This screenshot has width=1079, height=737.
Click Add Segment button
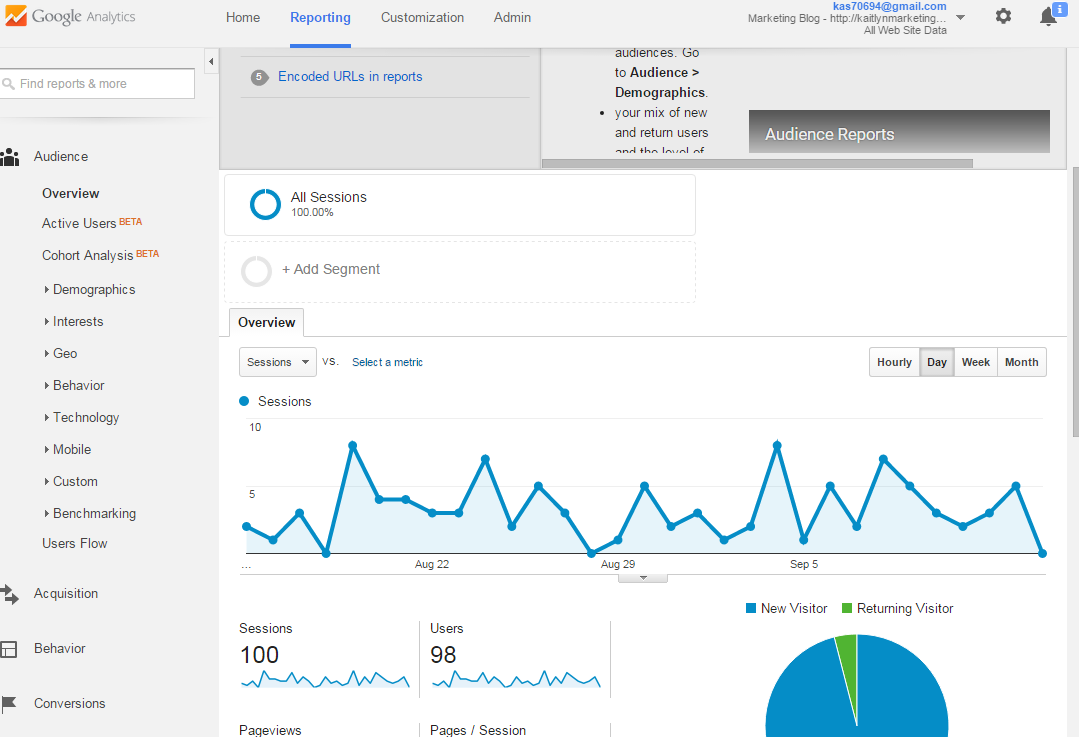(330, 270)
